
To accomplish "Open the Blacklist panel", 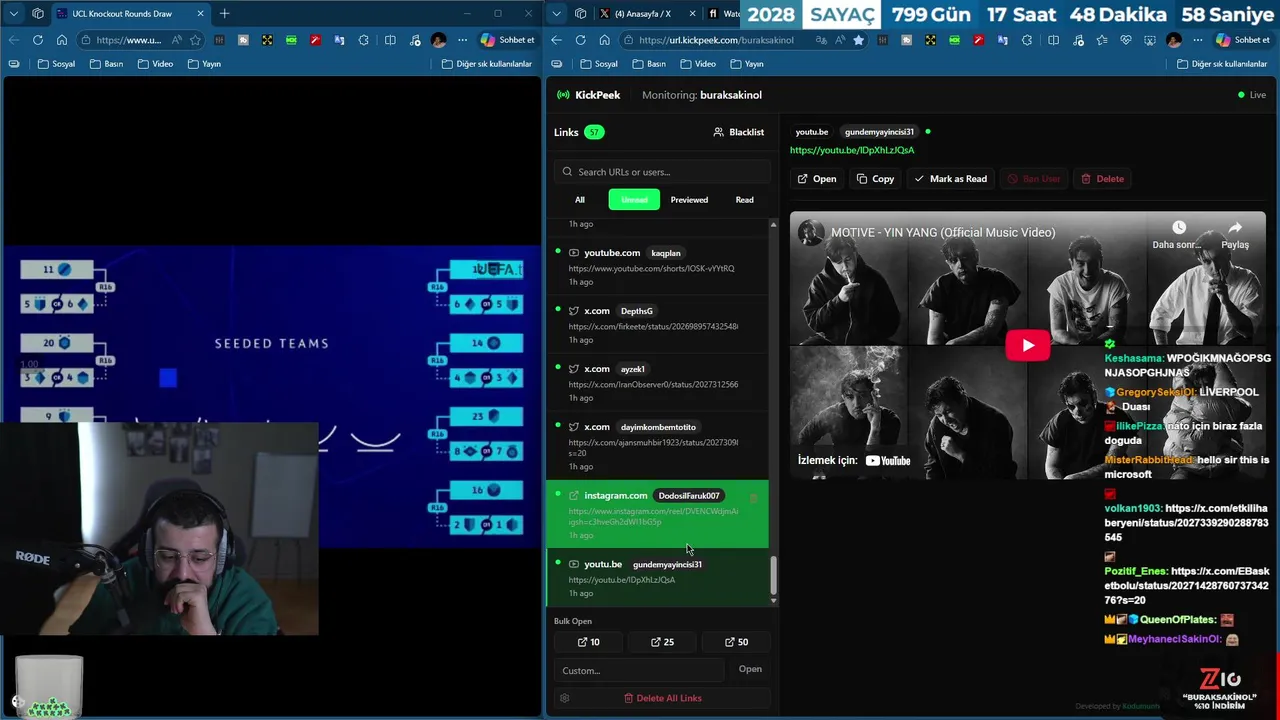I will coord(738,132).
